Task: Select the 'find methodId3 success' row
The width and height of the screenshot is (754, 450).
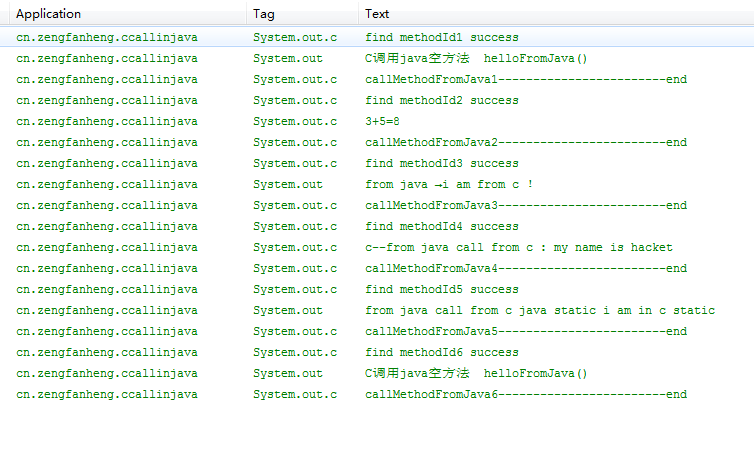Action: (377, 163)
